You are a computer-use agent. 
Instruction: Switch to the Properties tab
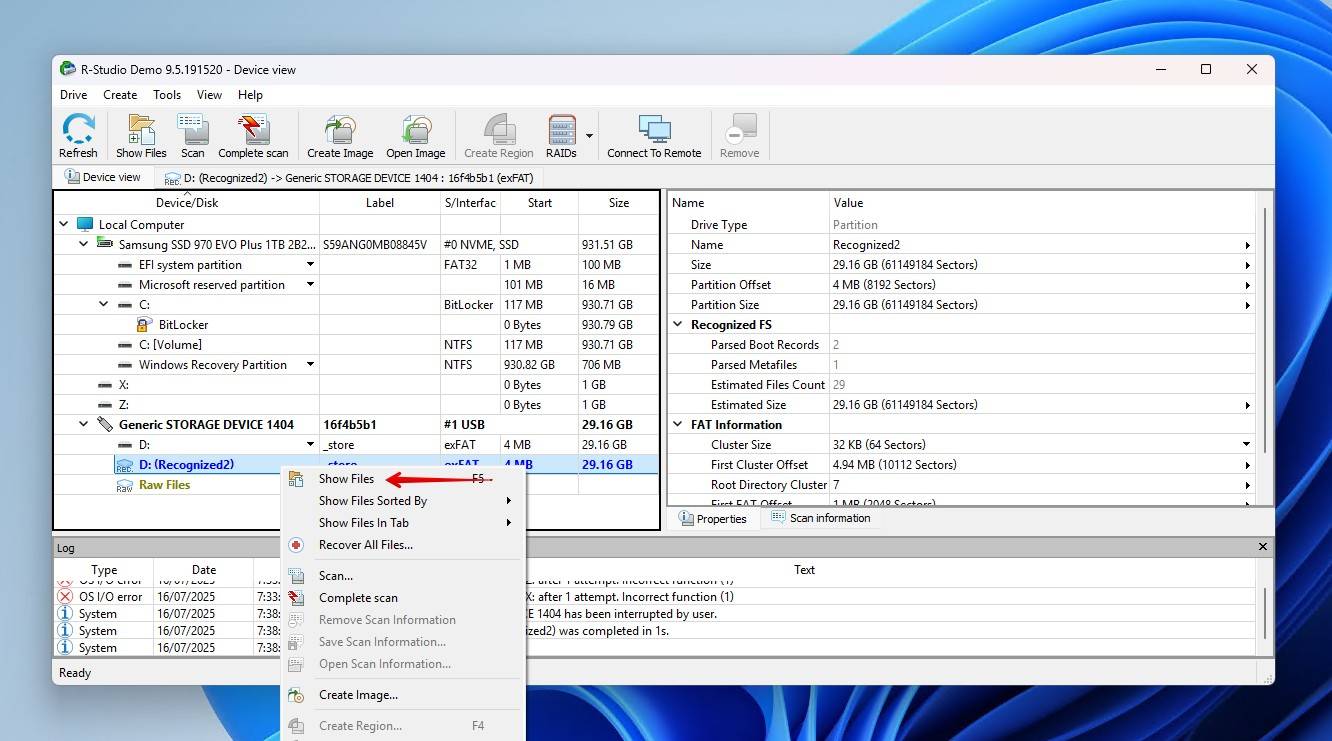pos(713,519)
